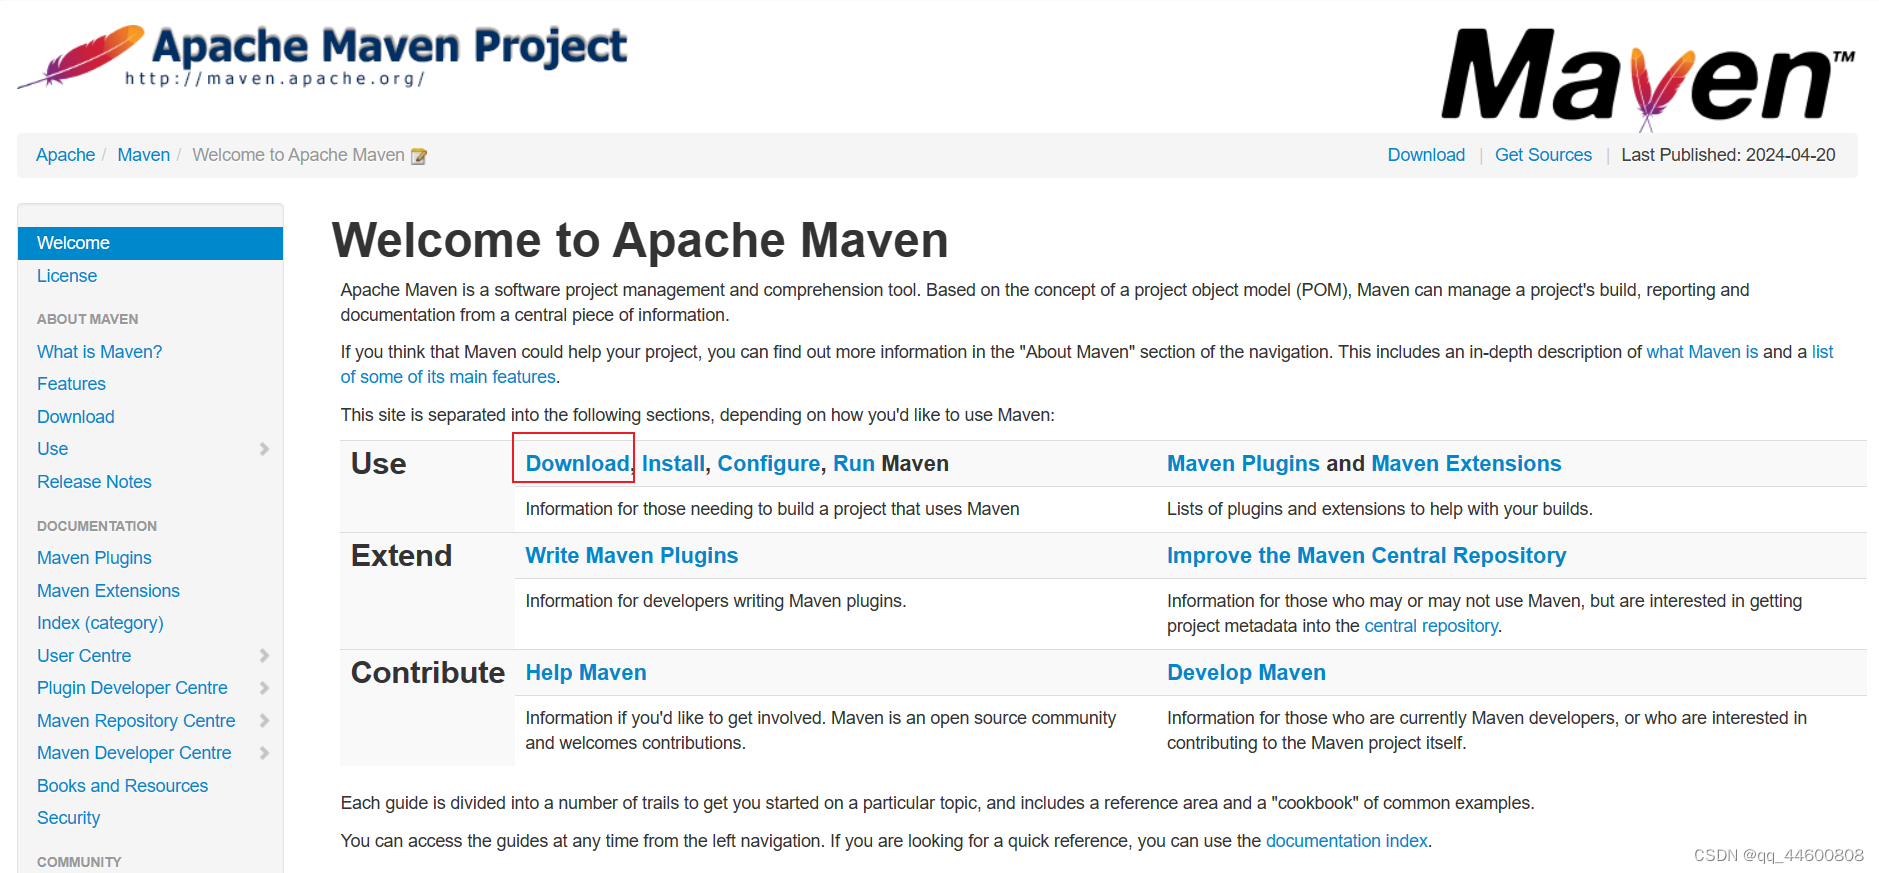
Task: Click the Apache Maven Project feather logo
Action: [x=322, y=57]
